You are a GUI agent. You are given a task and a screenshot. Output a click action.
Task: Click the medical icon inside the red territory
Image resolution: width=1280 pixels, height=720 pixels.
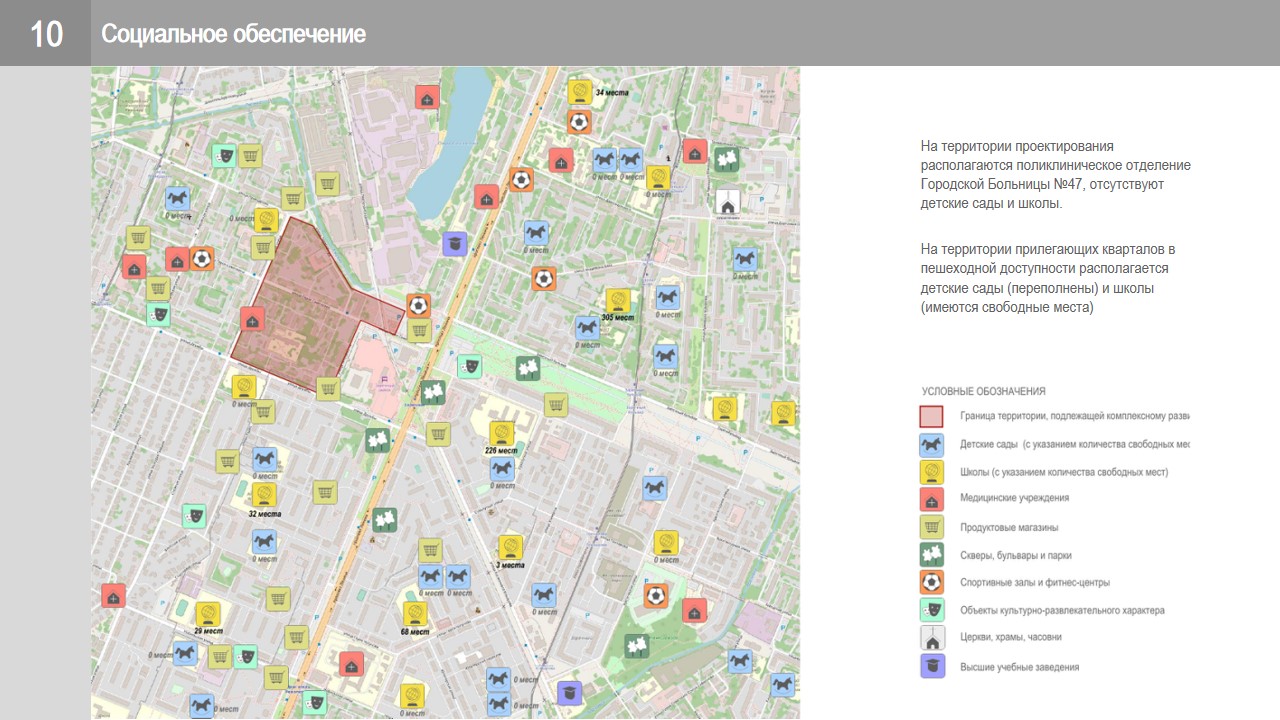(x=253, y=319)
